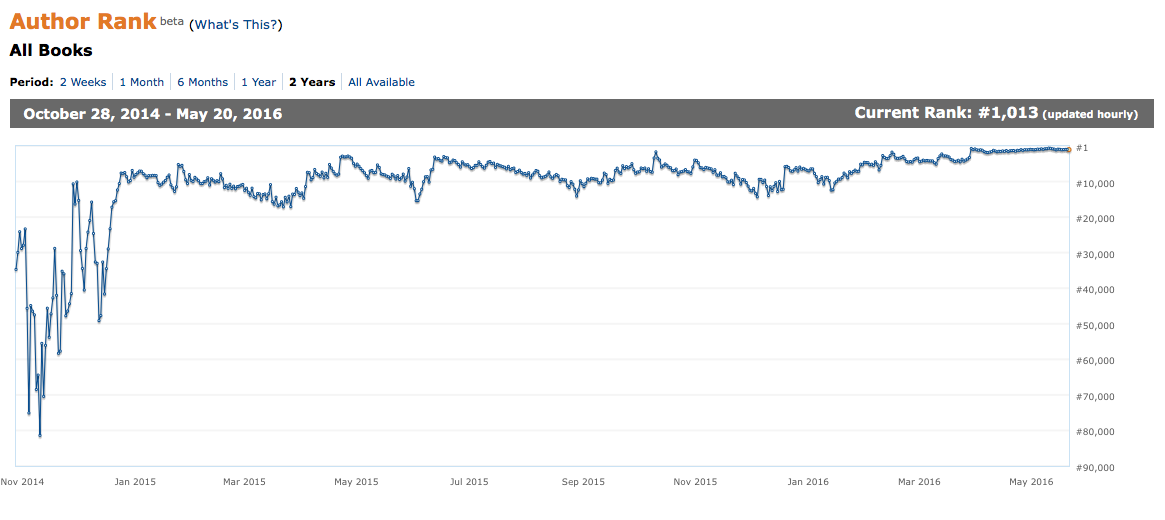The image size is (1165, 520).
Task: Click the "updated hourly" note
Action: [1090, 115]
